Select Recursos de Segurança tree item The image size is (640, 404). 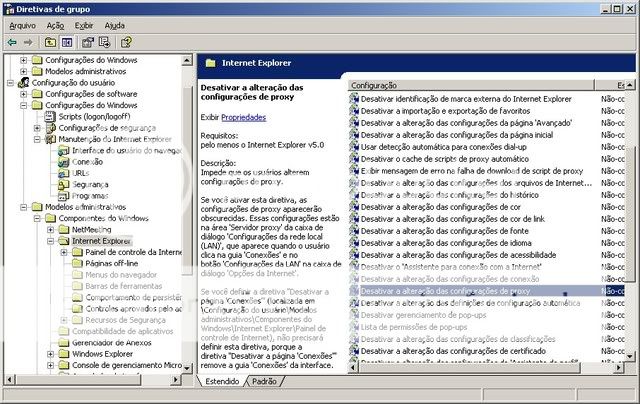(x=125, y=320)
